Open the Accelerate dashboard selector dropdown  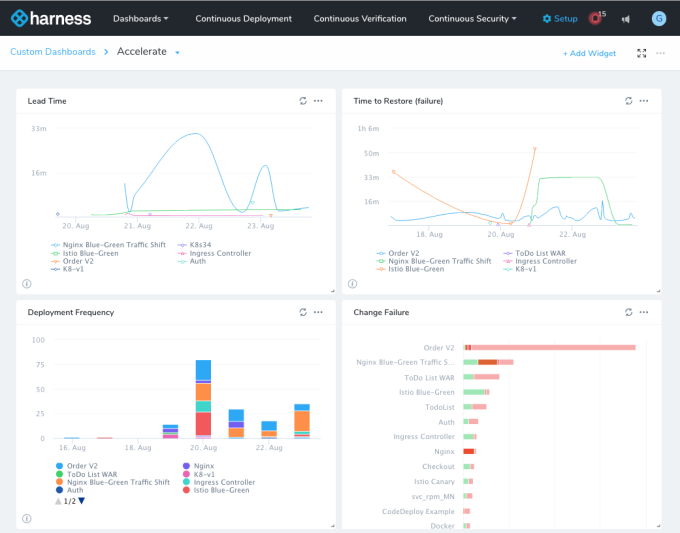coord(177,53)
